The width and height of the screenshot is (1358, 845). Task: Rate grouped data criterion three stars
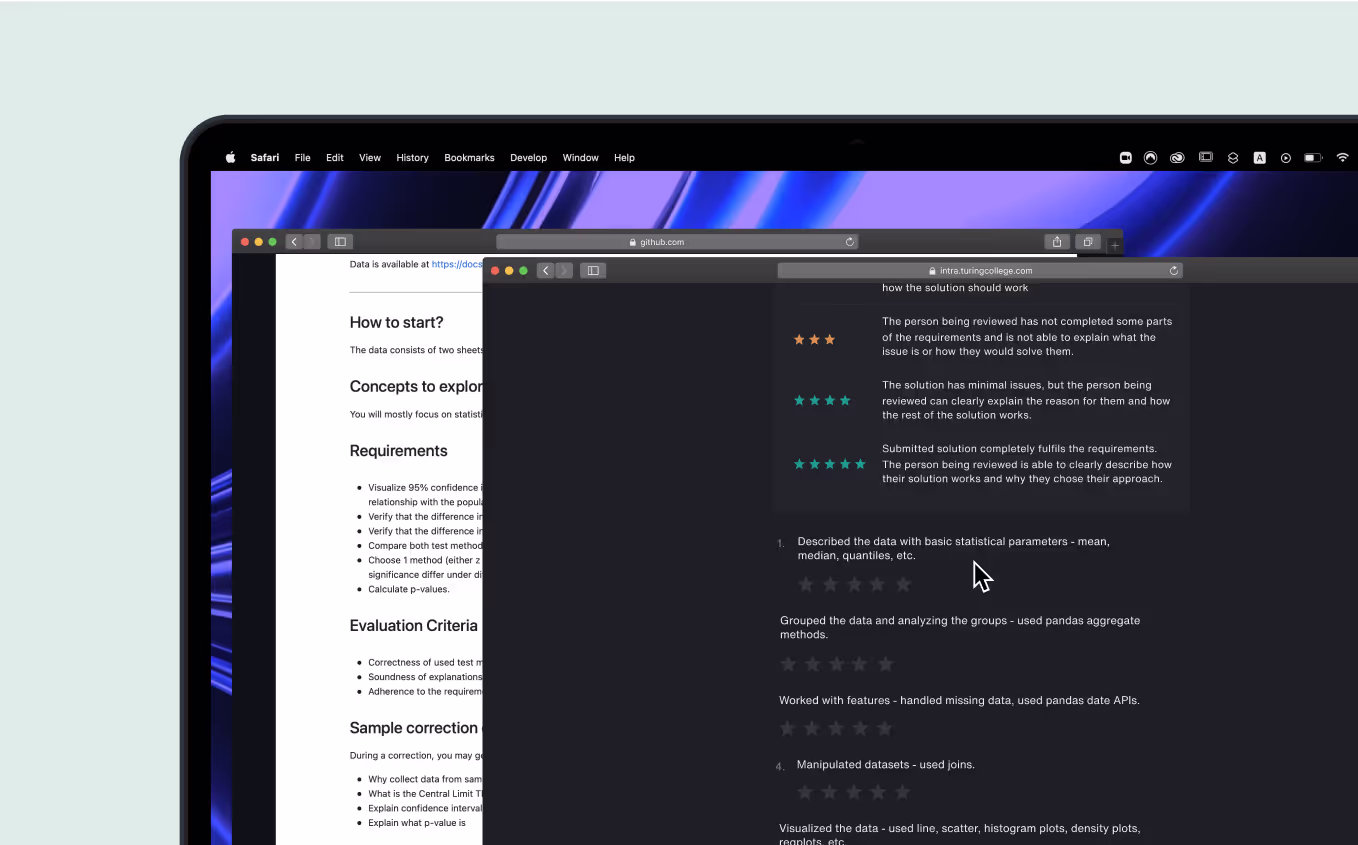pyautogui.click(x=837, y=664)
